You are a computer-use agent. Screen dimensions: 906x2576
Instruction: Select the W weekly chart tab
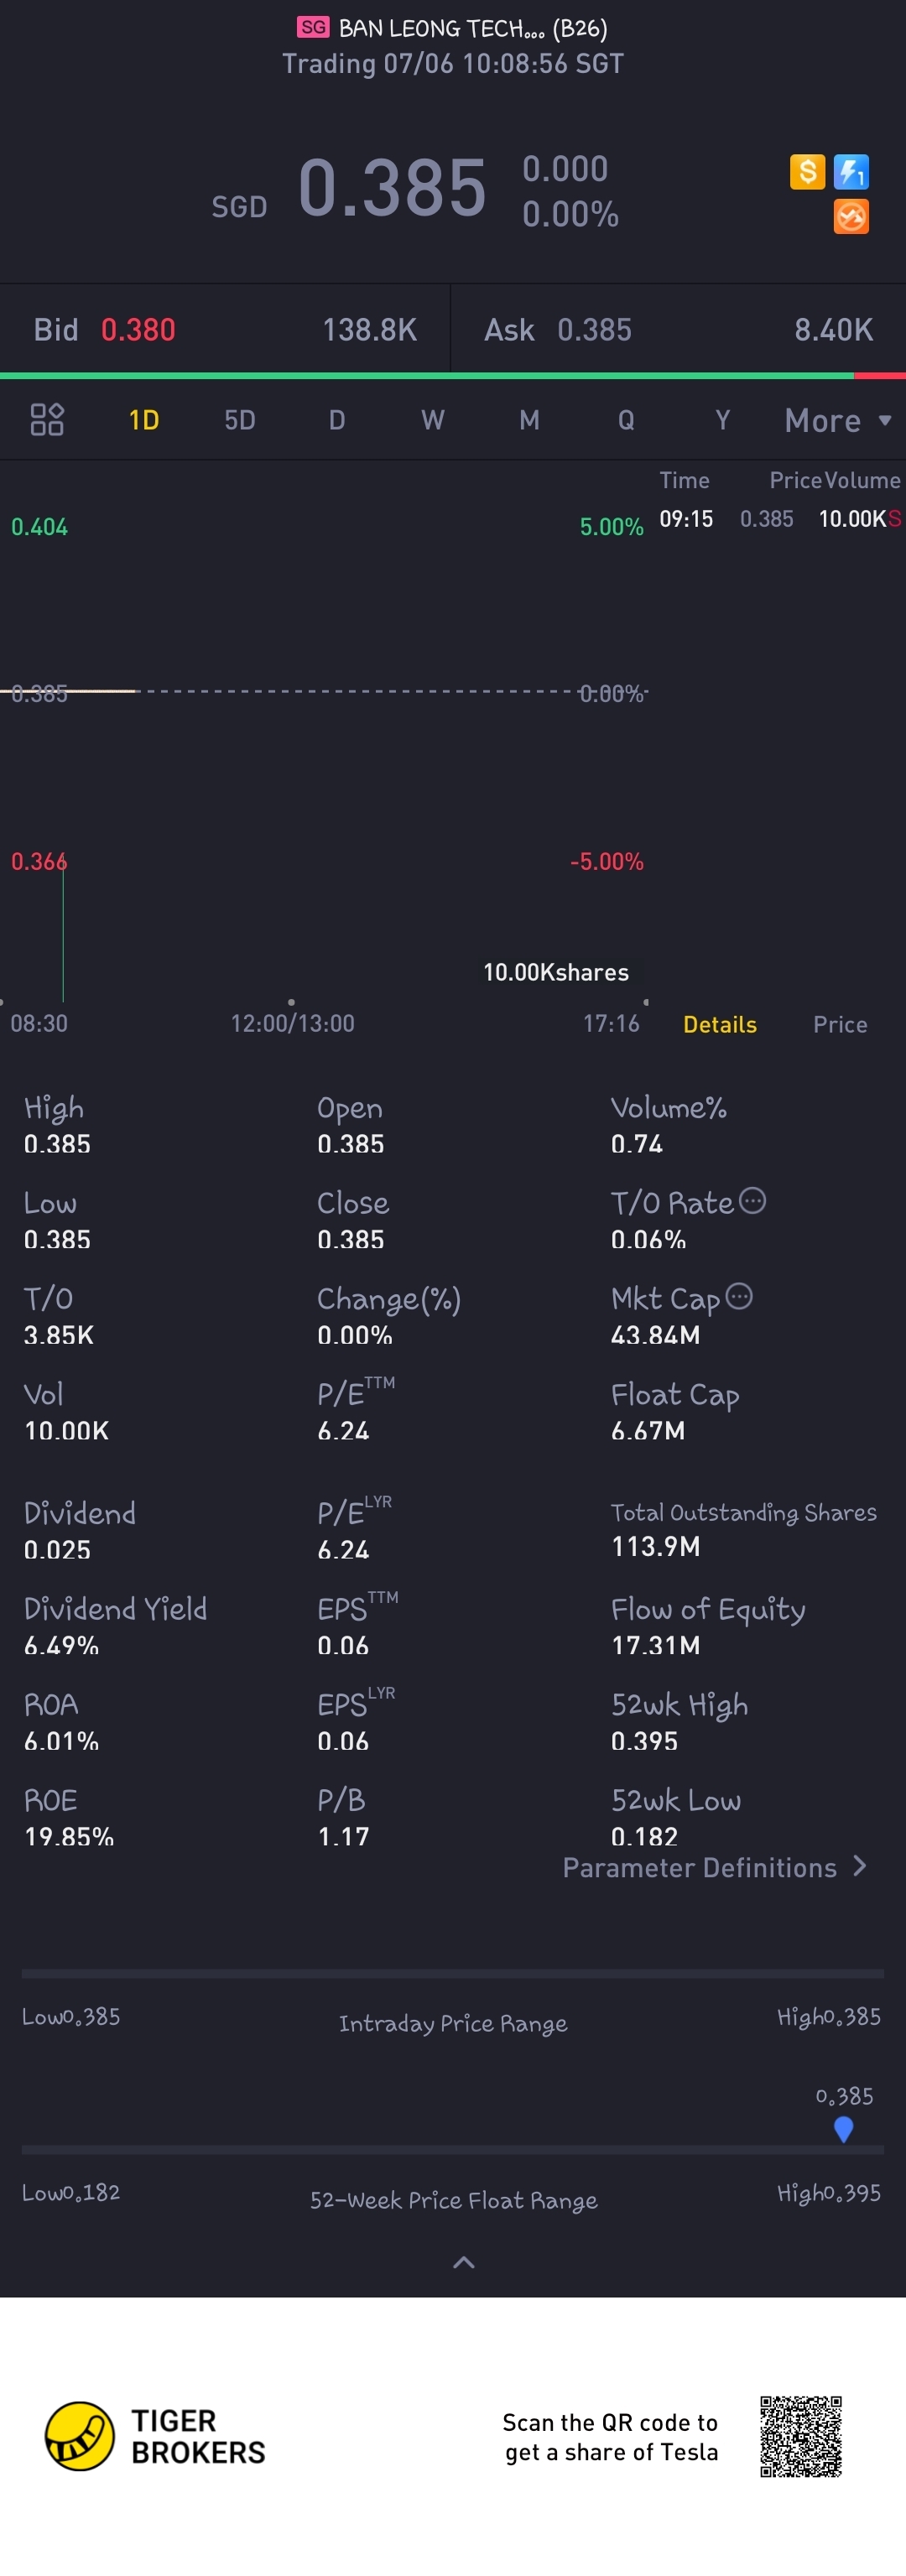432,420
